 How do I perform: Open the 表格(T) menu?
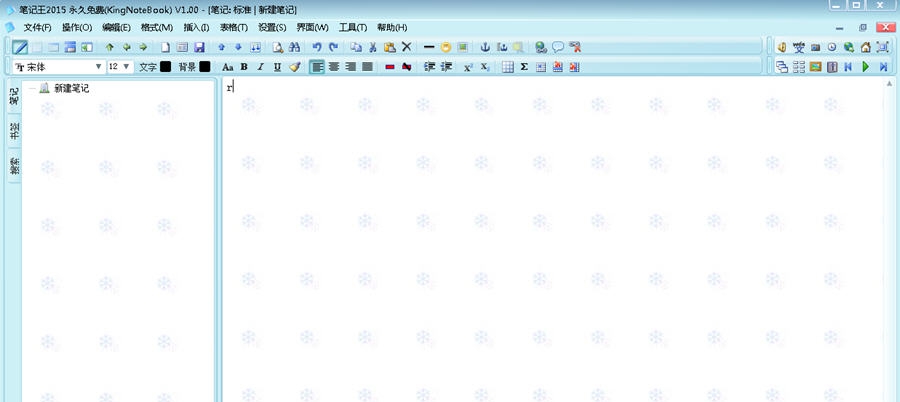234,27
